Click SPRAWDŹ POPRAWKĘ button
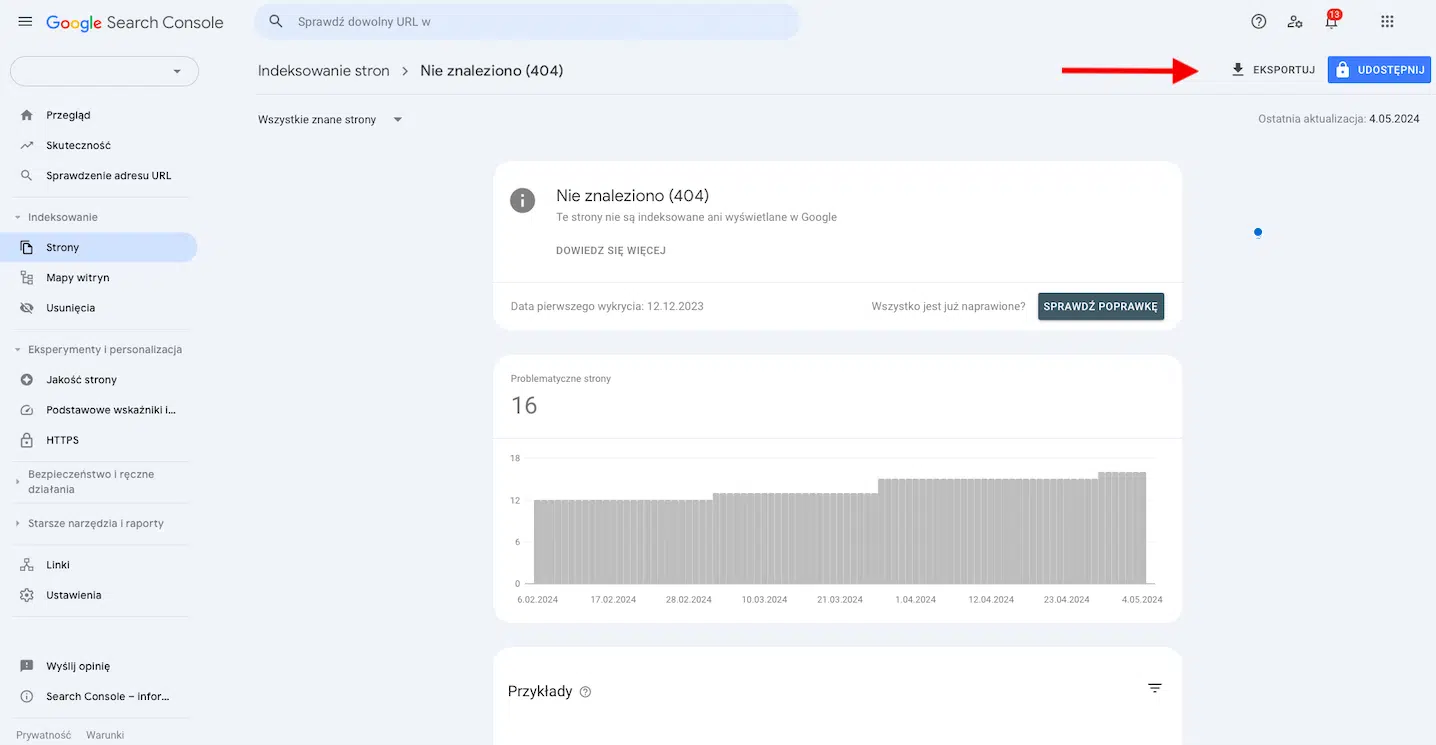1436x745 pixels. [1101, 306]
